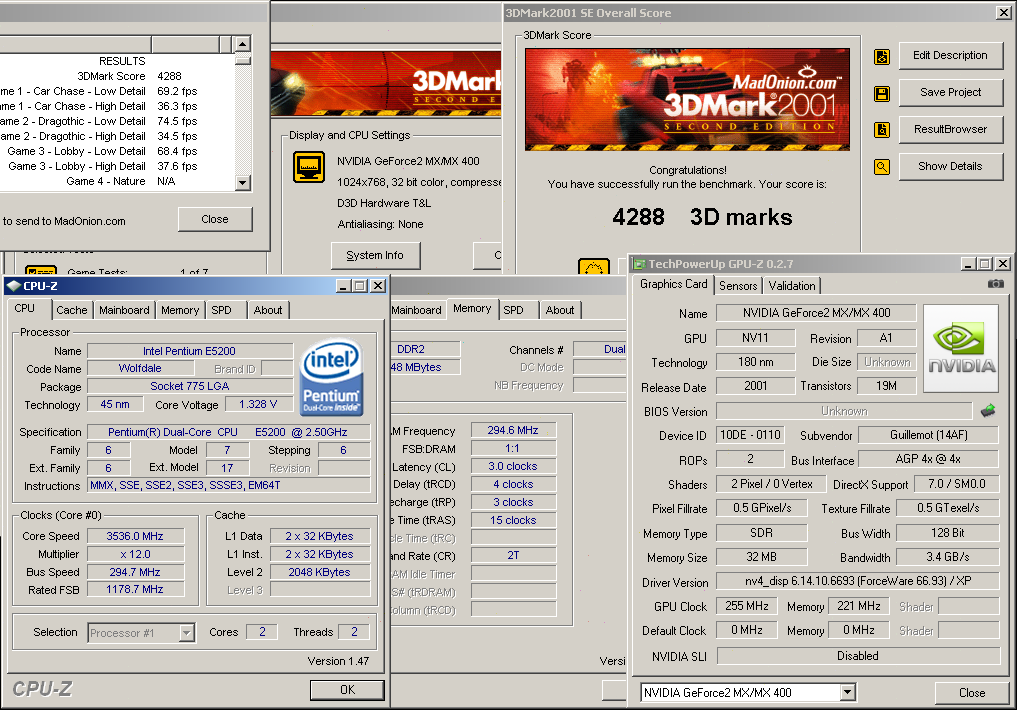Click the results list scroll-down arrow
This screenshot has width=1017, height=710.
click(243, 183)
